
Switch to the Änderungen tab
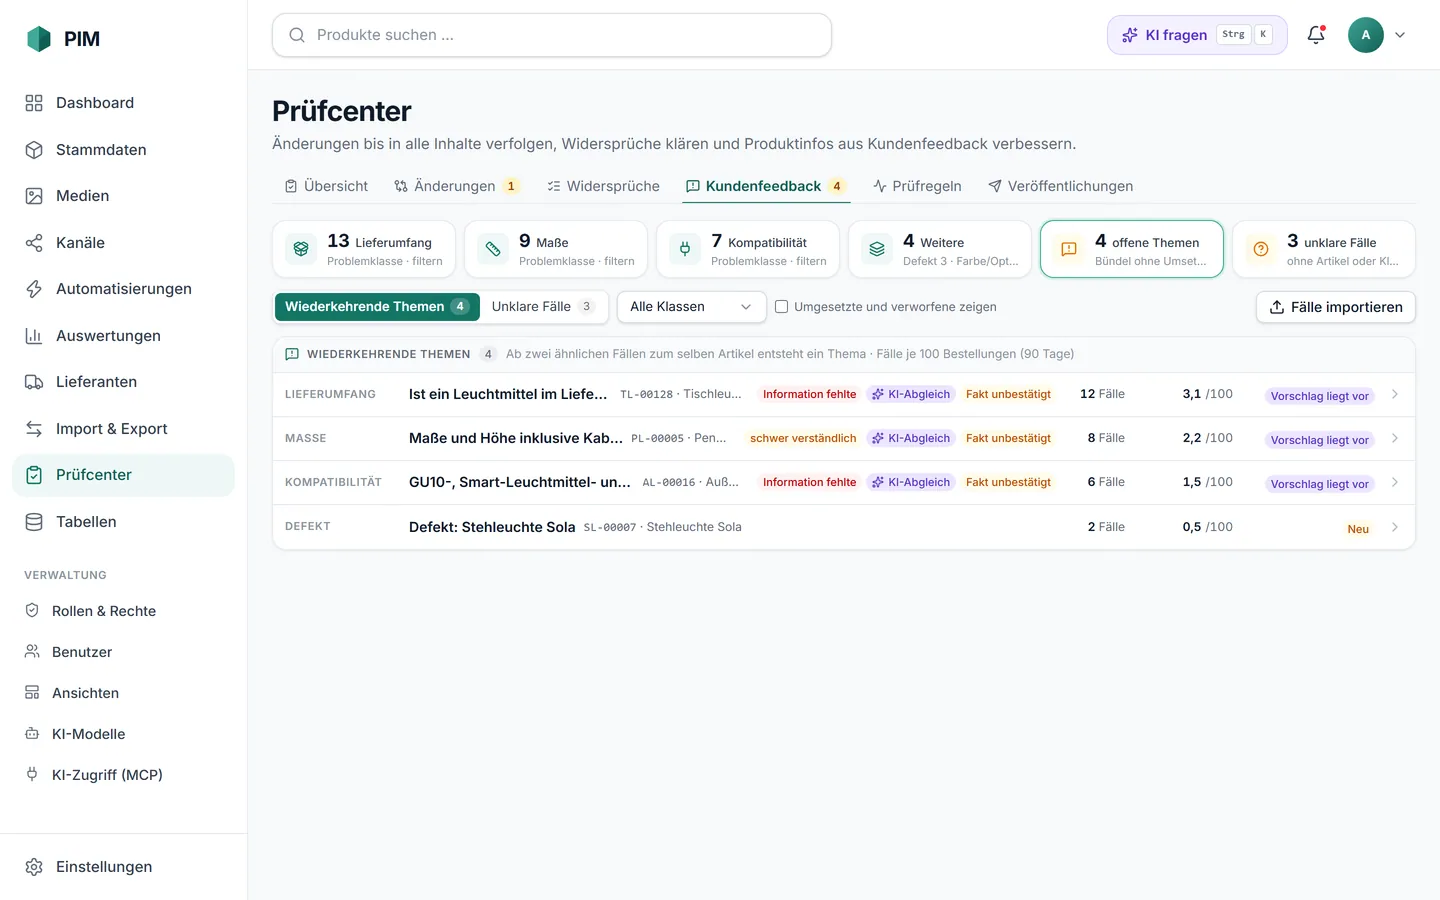pyautogui.click(x=456, y=186)
